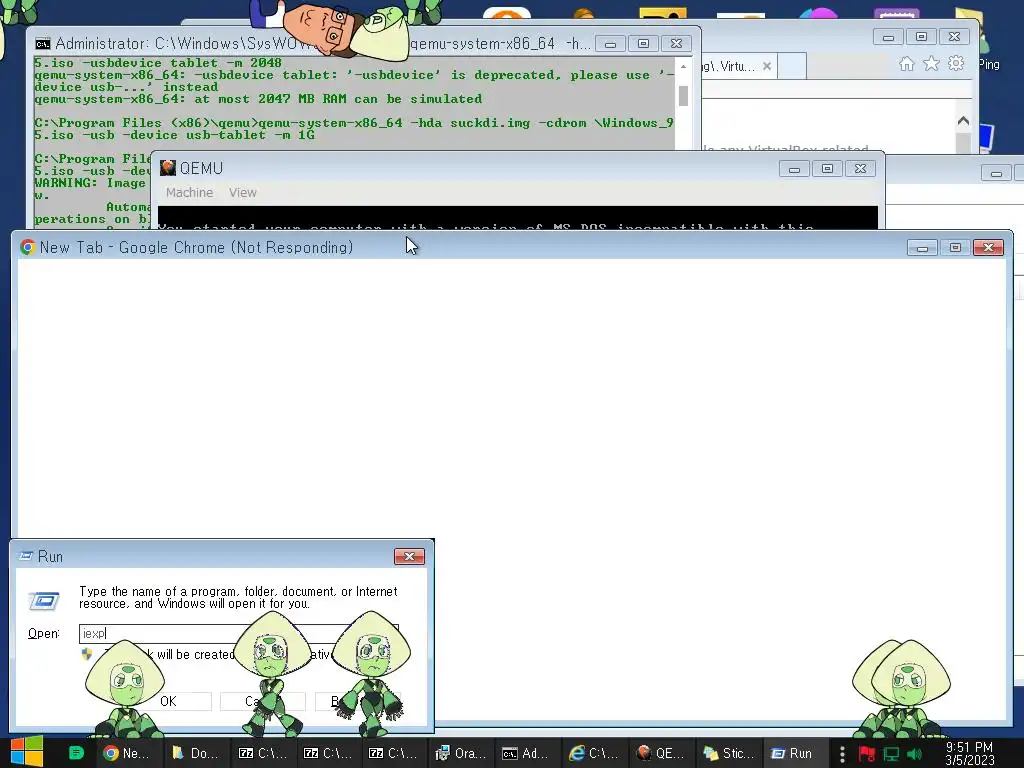Click the network monitor tray icon
The width and height of the screenshot is (1024, 768).
[x=891, y=754]
